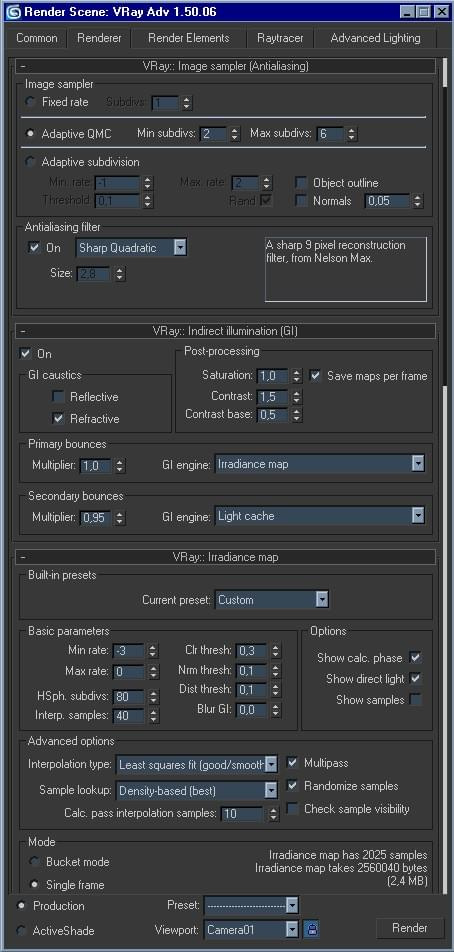Click the Min subdivs value field
This screenshot has width=454, height=952.
(x=214, y=134)
